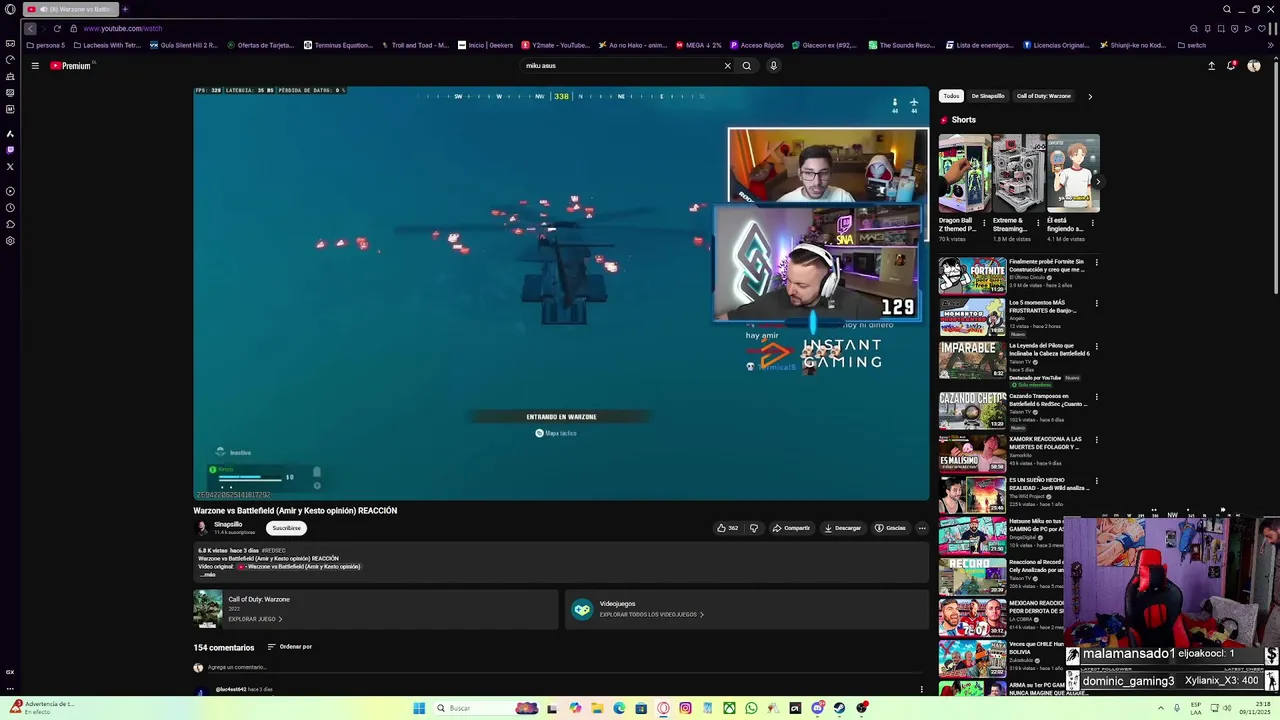The height and width of the screenshot is (720, 1280).
Task: Run search with magnifier button
Action: pos(746,66)
